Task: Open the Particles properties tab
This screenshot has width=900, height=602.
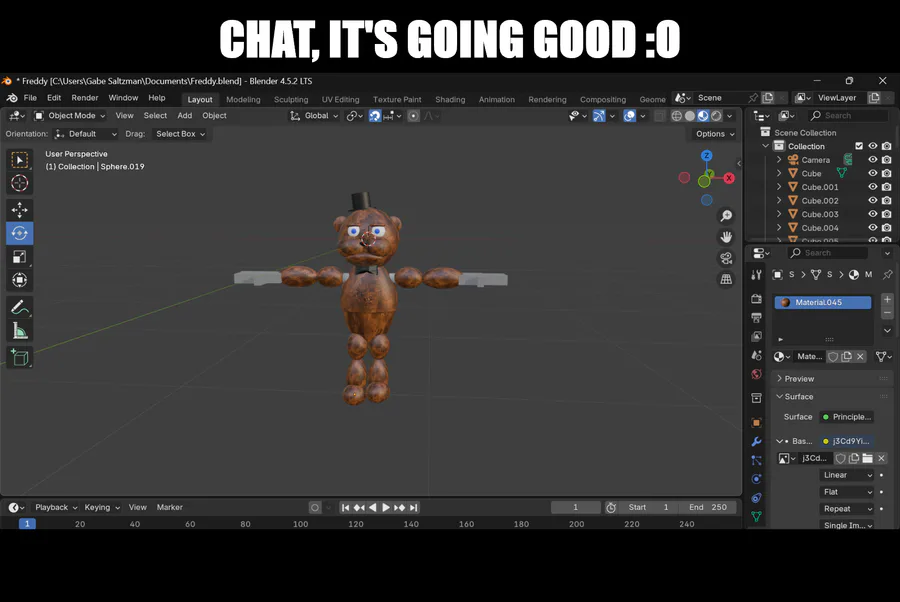Action: [x=757, y=460]
